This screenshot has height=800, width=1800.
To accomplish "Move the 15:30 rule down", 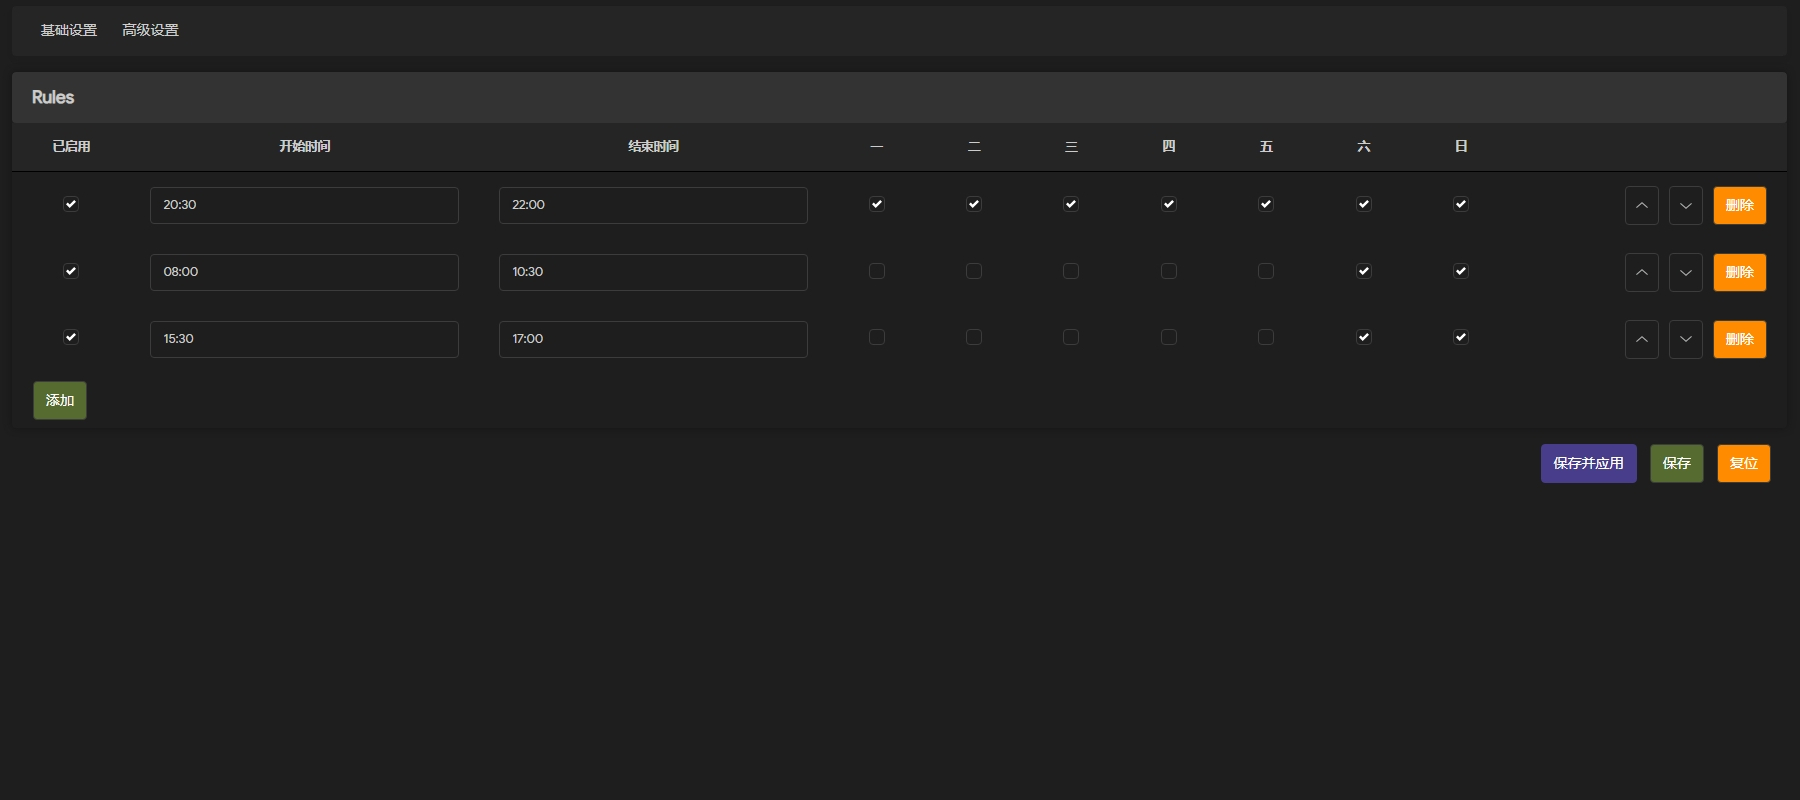I will (1685, 340).
